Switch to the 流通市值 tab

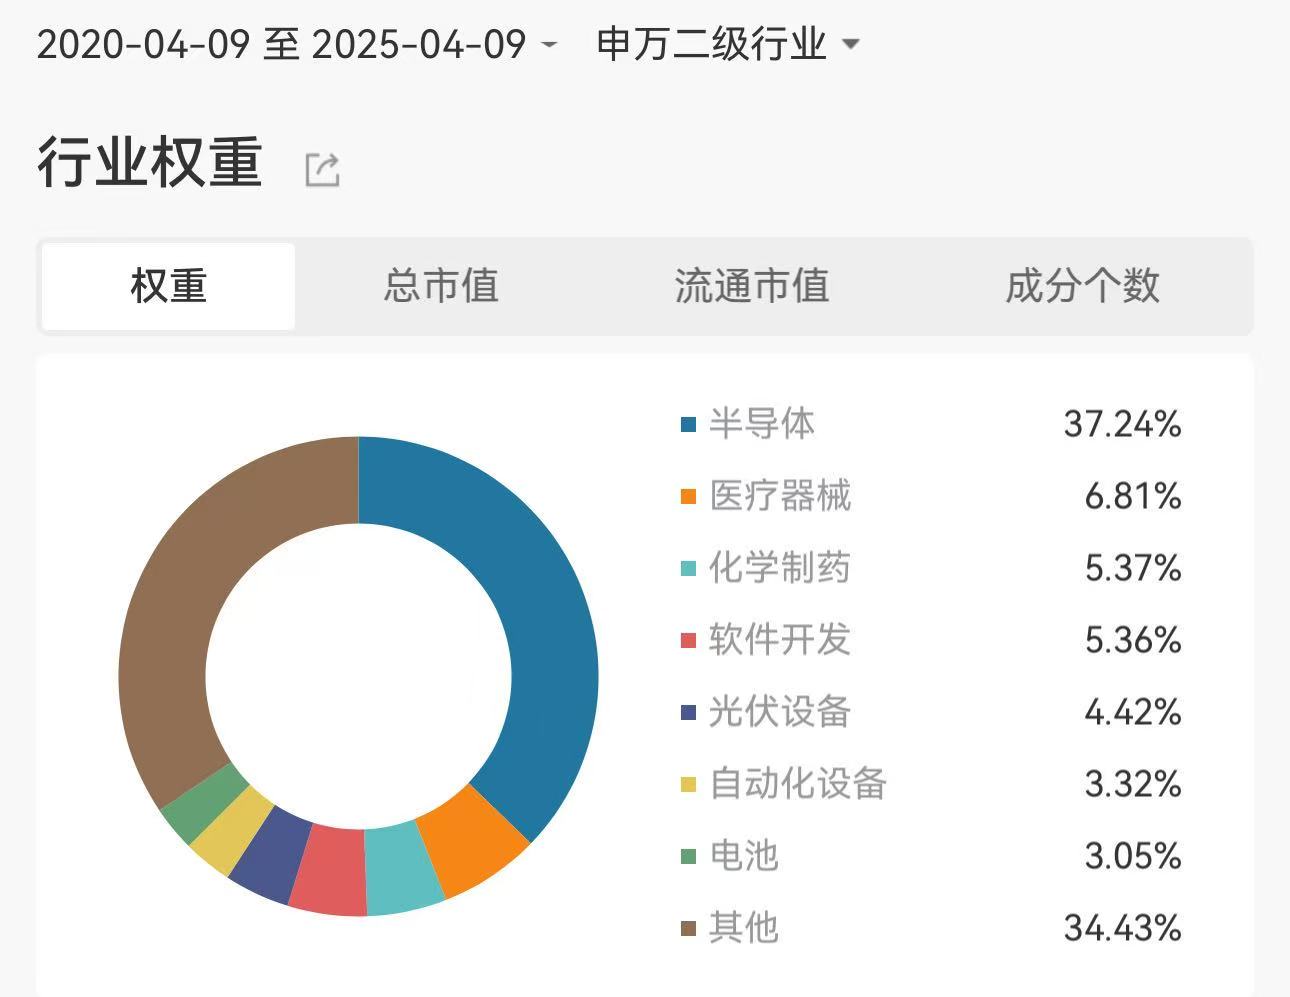(x=752, y=286)
